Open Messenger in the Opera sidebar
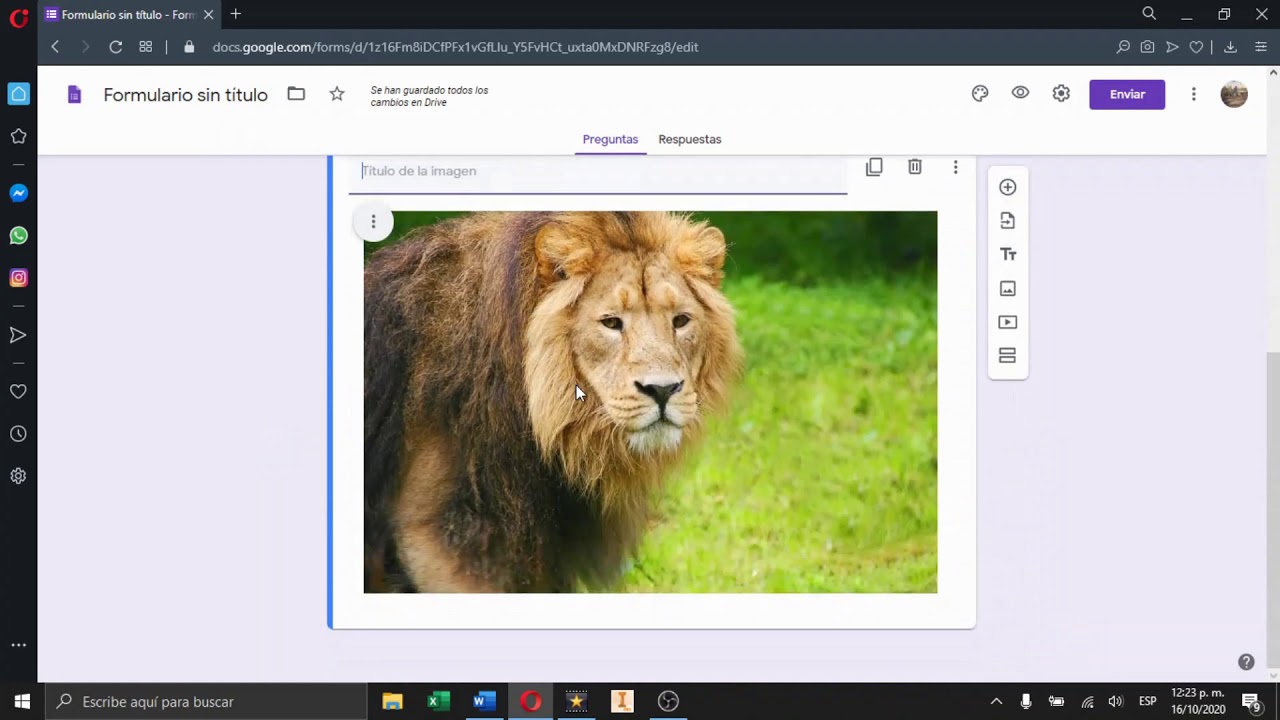The image size is (1280, 720). click(x=18, y=193)
